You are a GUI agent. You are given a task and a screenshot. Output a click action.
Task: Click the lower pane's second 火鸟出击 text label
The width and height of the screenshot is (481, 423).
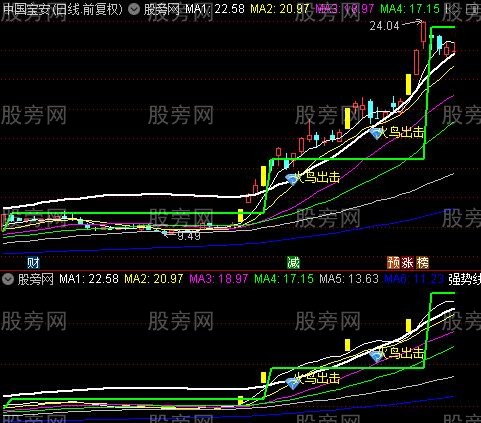[x=402, y=353]
